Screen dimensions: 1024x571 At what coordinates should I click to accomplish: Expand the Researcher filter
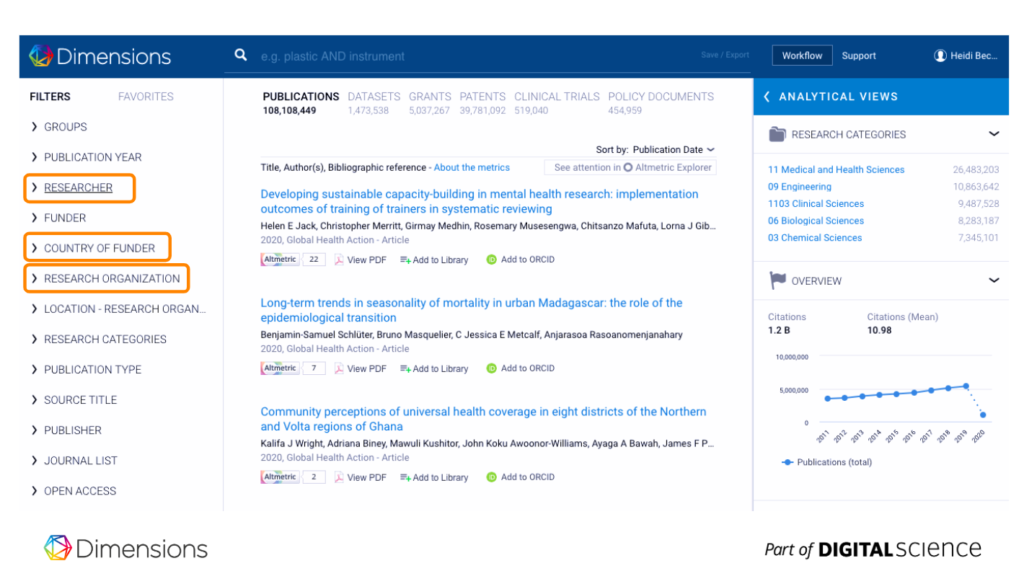point(78,188)
